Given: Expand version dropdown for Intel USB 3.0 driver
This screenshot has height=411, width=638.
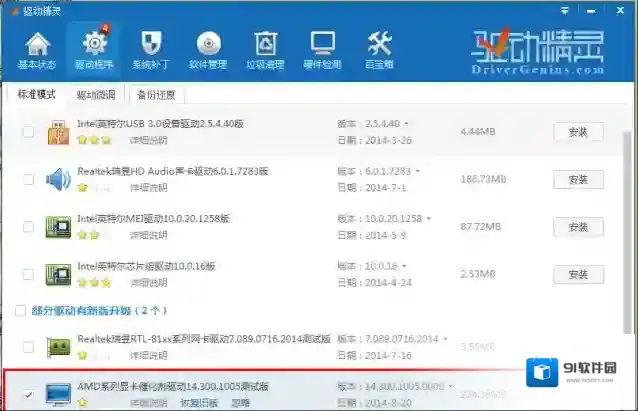Looking at the screenshot, I should [407, 124].
